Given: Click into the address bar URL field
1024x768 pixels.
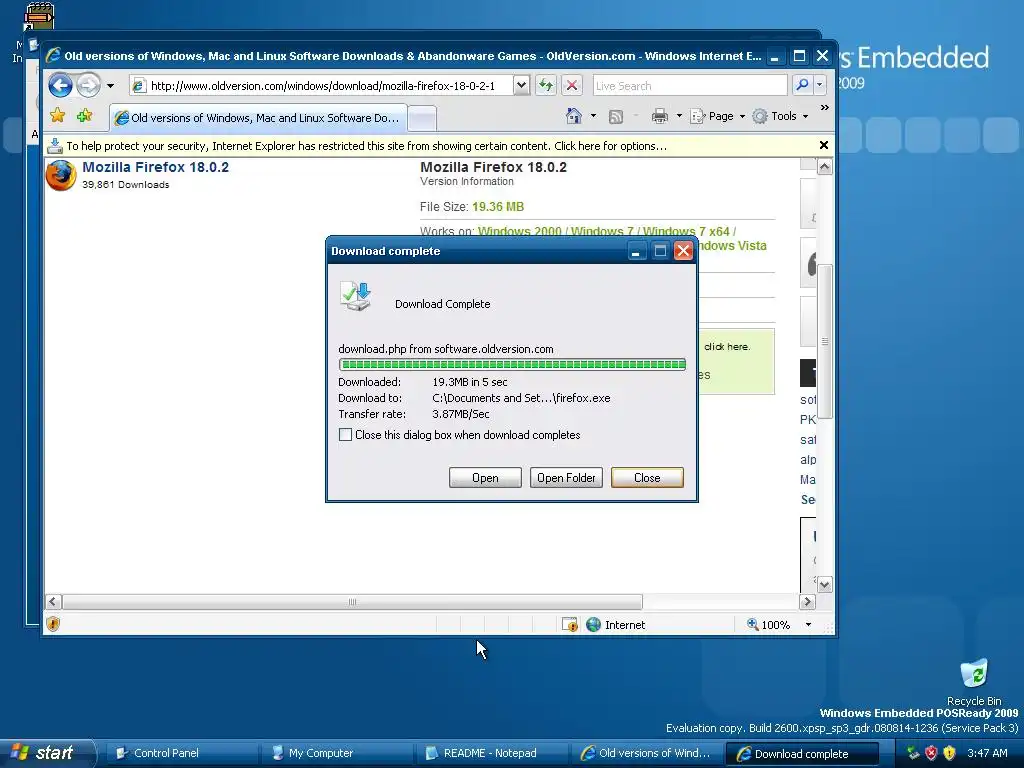Looking at the screenshot, I should (321, 86).
